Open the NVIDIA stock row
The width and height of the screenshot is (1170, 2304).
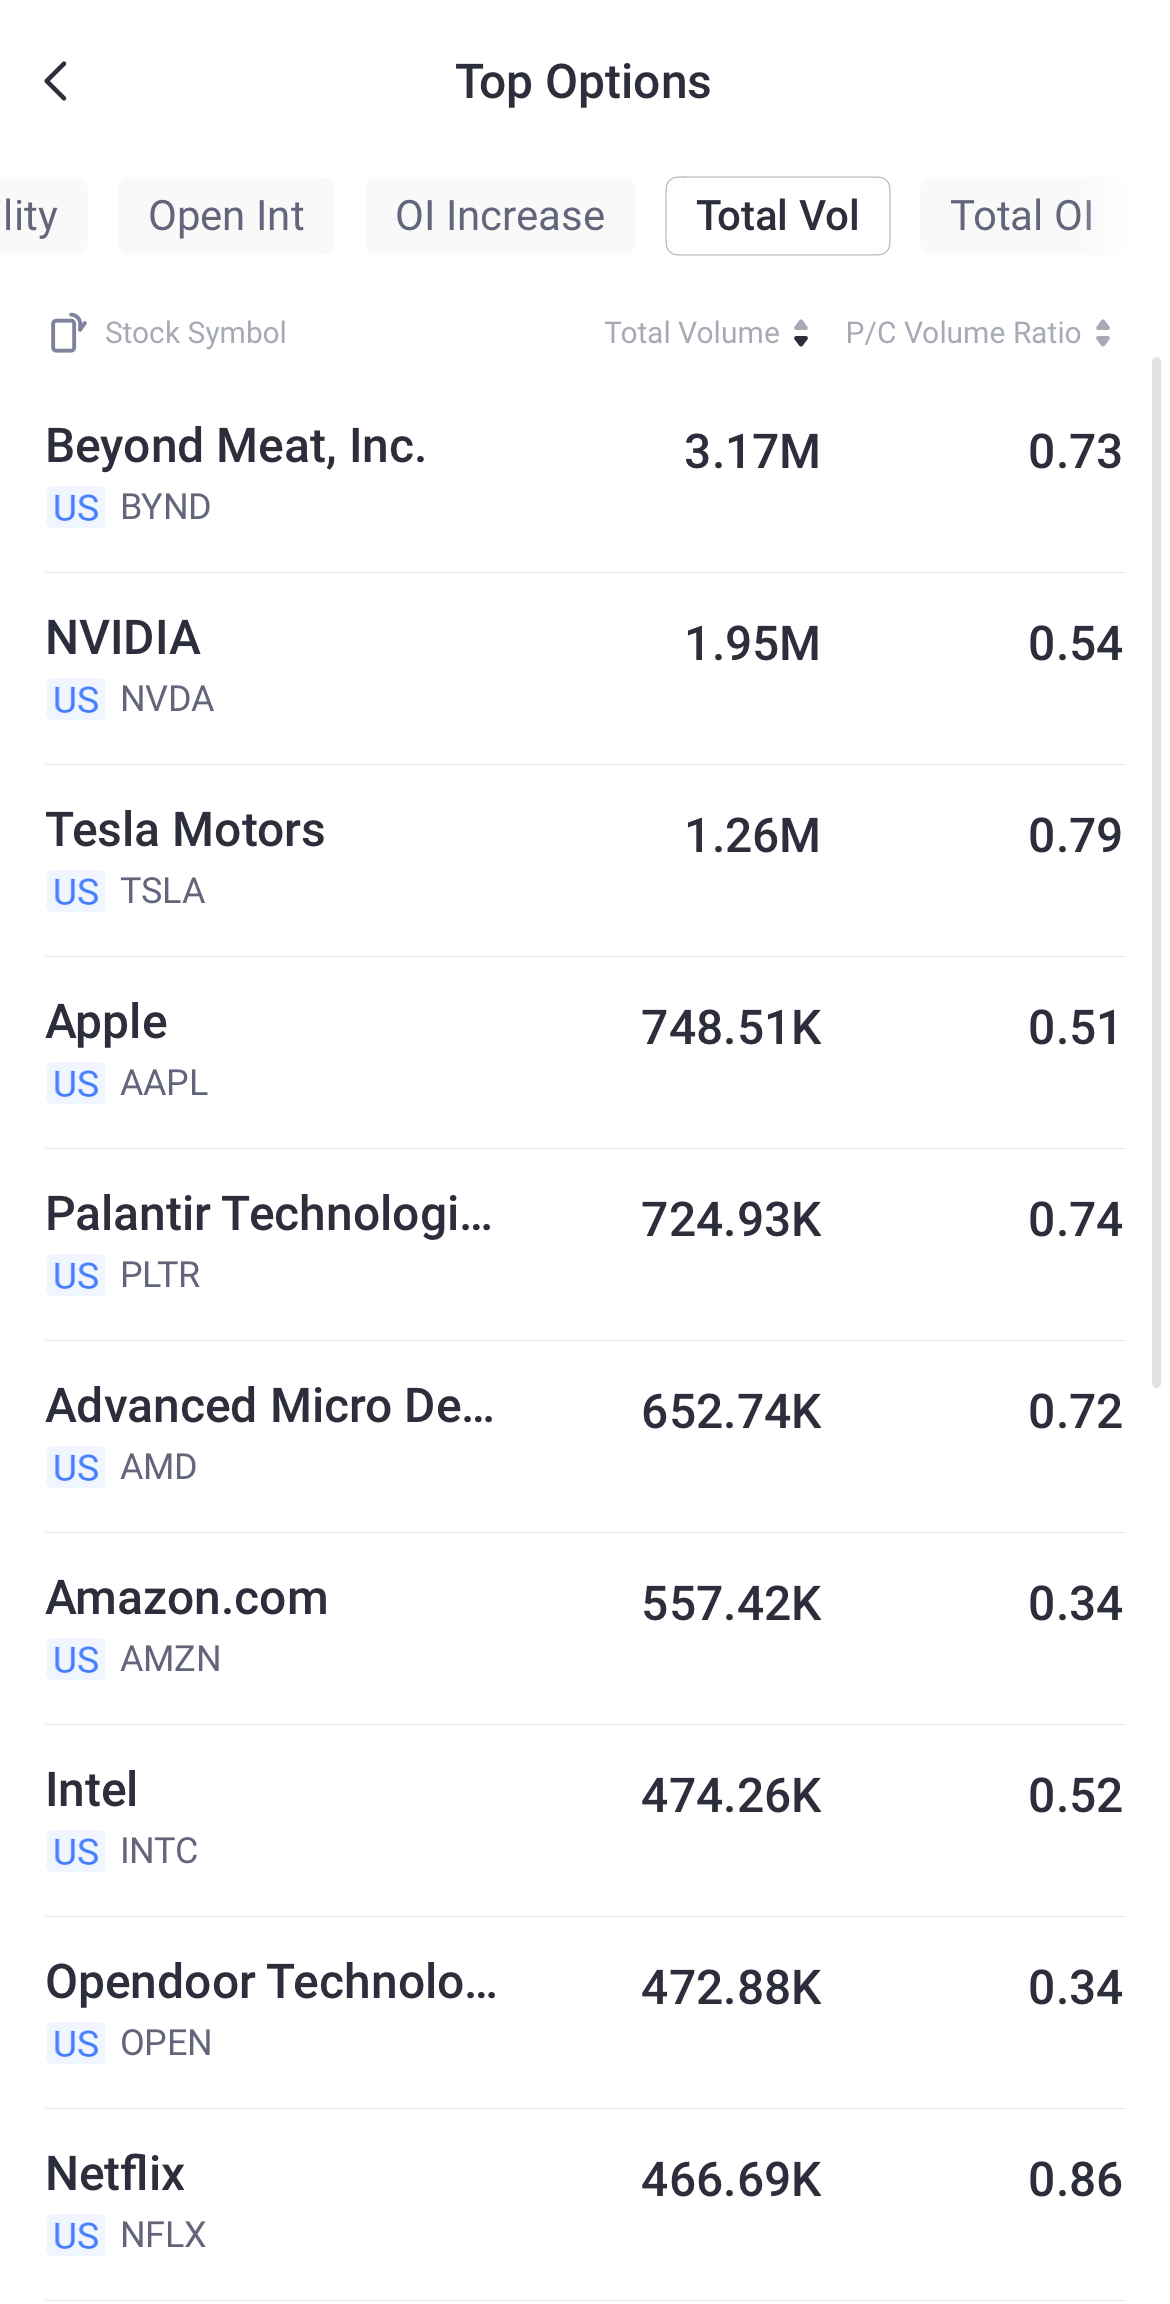point(585,667)
